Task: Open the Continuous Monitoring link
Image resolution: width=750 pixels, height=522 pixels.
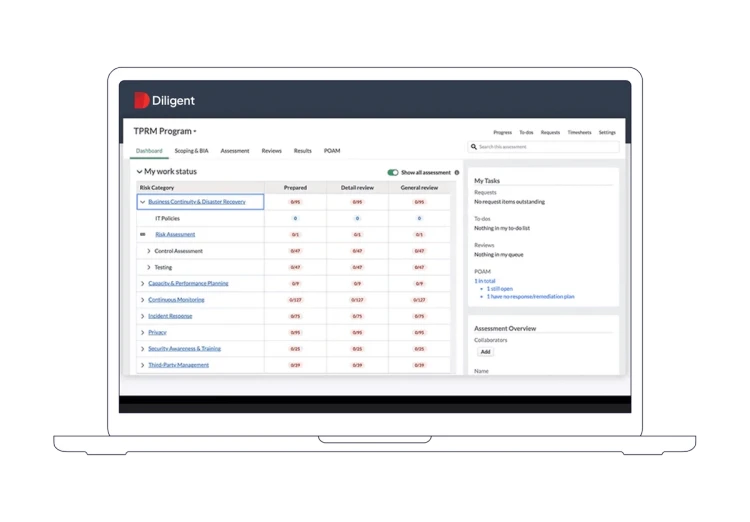Action: pyautogui.click(x=176, y=300)
